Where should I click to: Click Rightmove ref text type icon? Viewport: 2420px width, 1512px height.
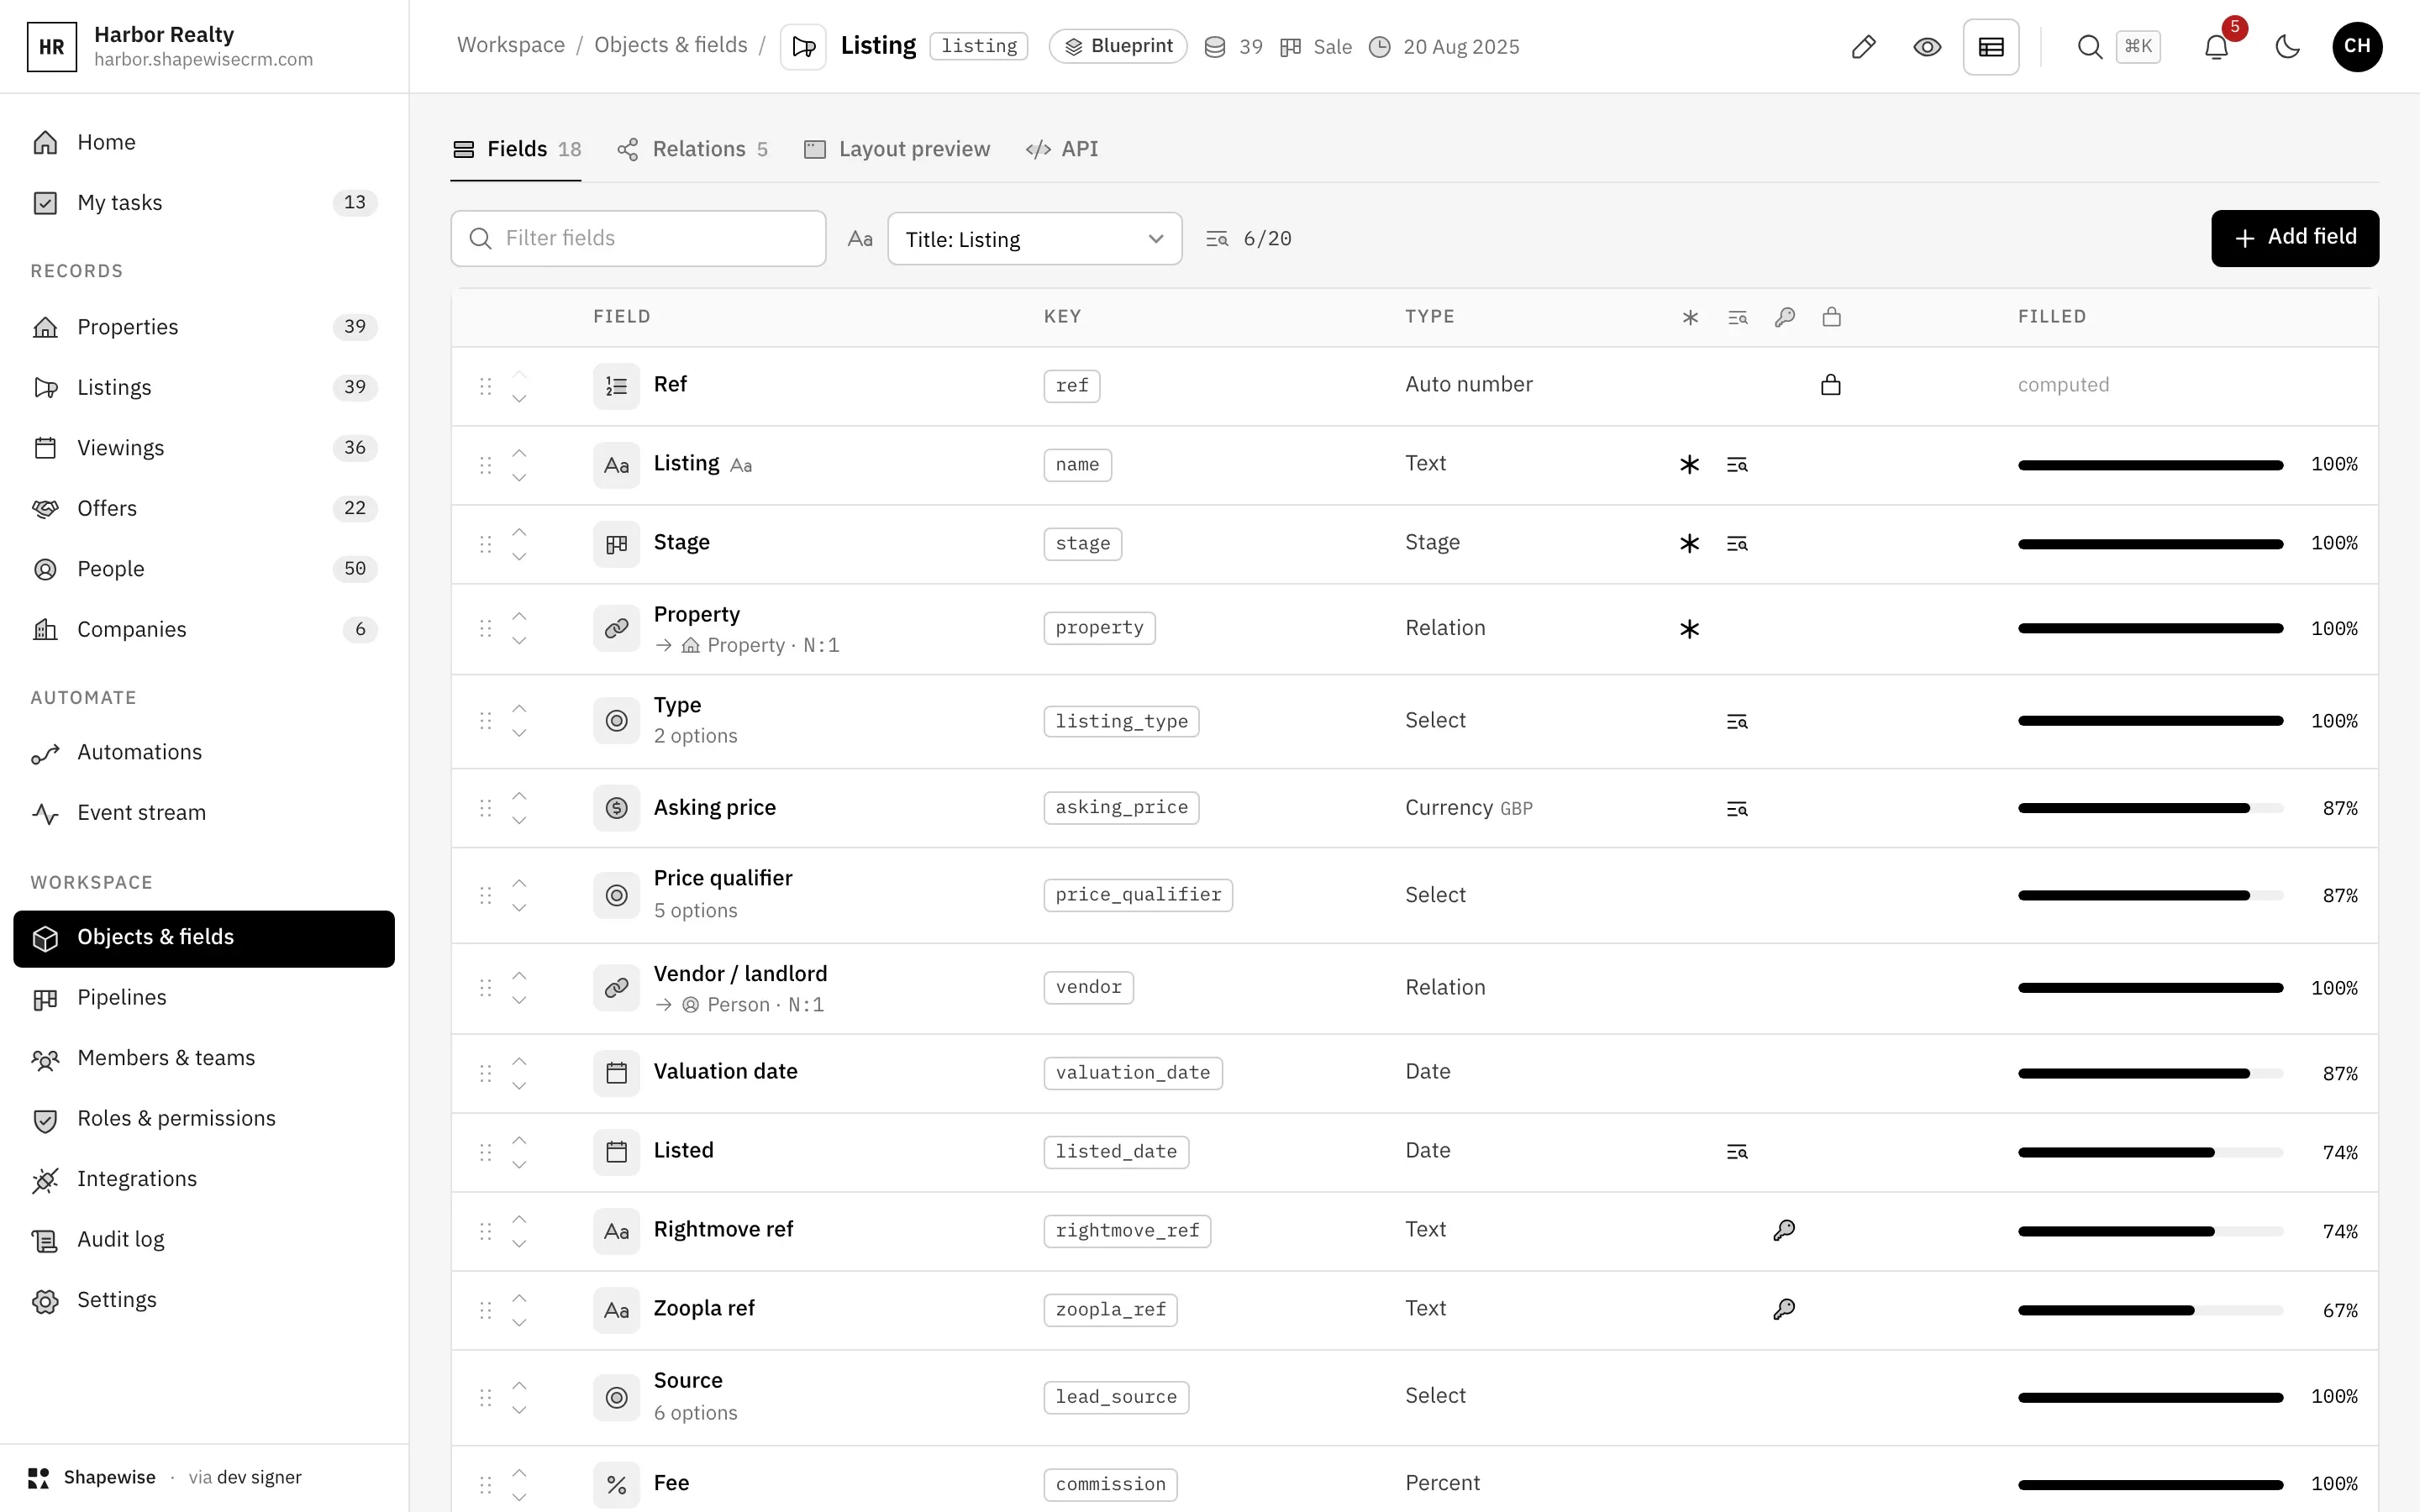616,1231
